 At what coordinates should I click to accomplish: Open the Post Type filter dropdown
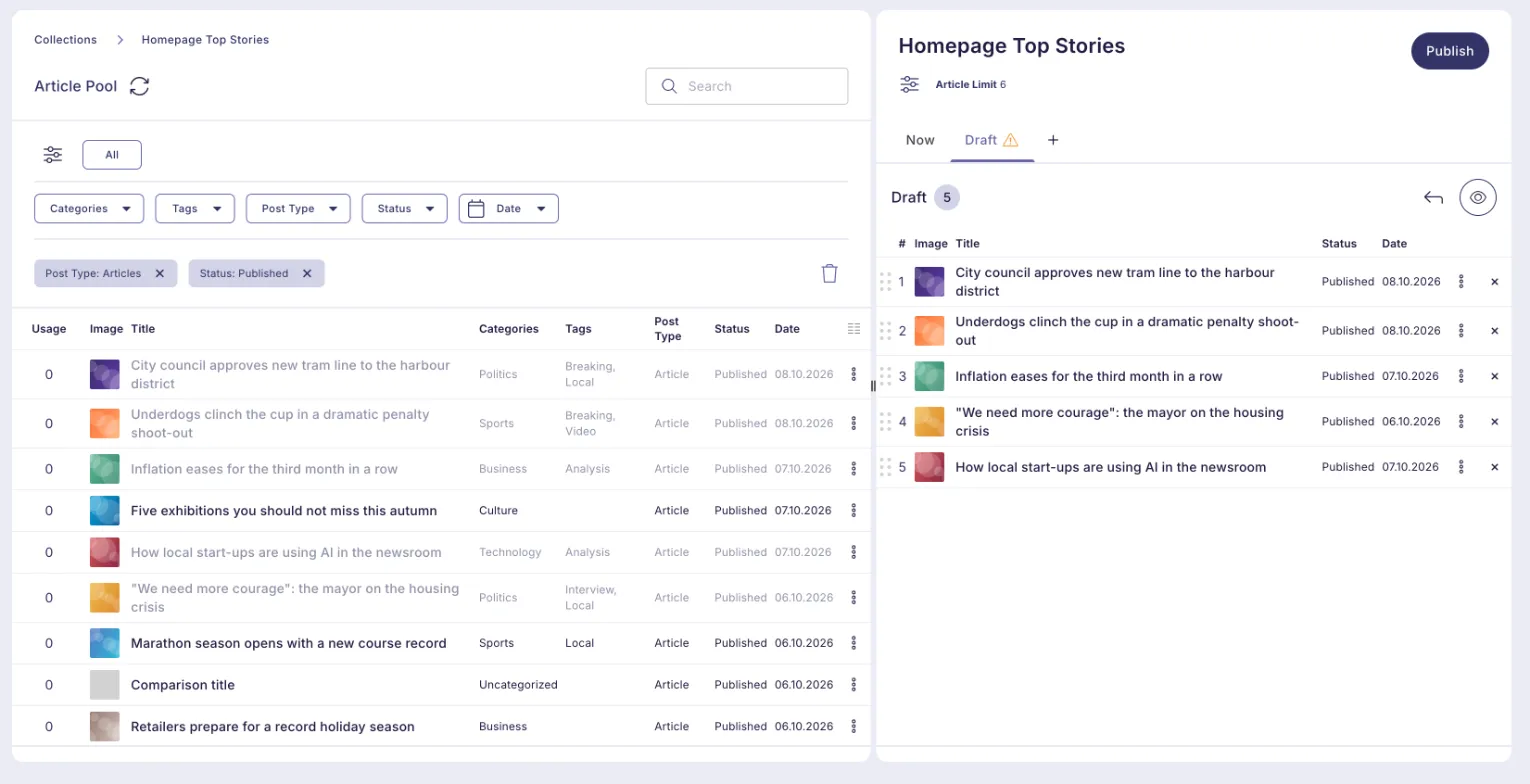pos(298,208)
